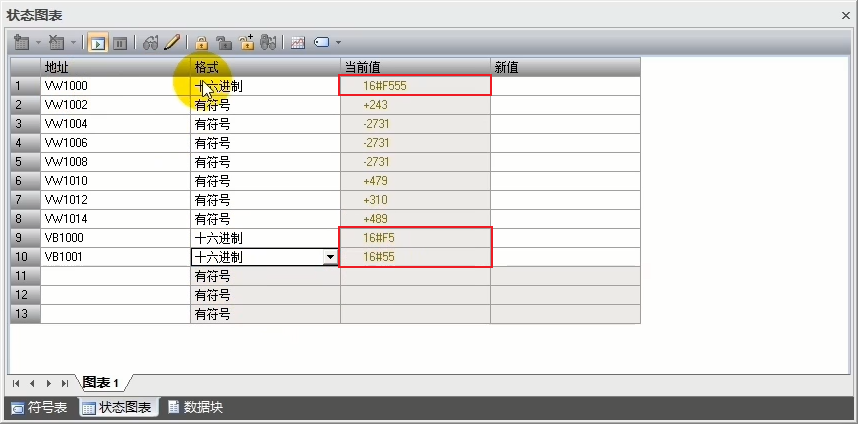Select the VB1001 address cell
The width and height of the screenshot is (858, 424).
click(115, 257)
